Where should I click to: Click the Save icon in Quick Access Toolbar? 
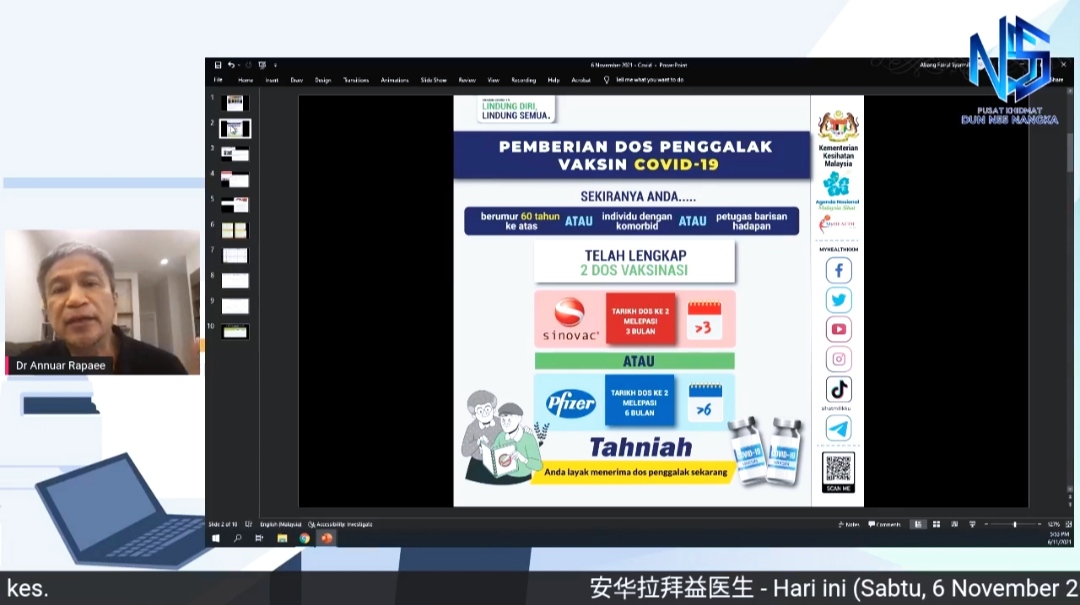point(218,65)
